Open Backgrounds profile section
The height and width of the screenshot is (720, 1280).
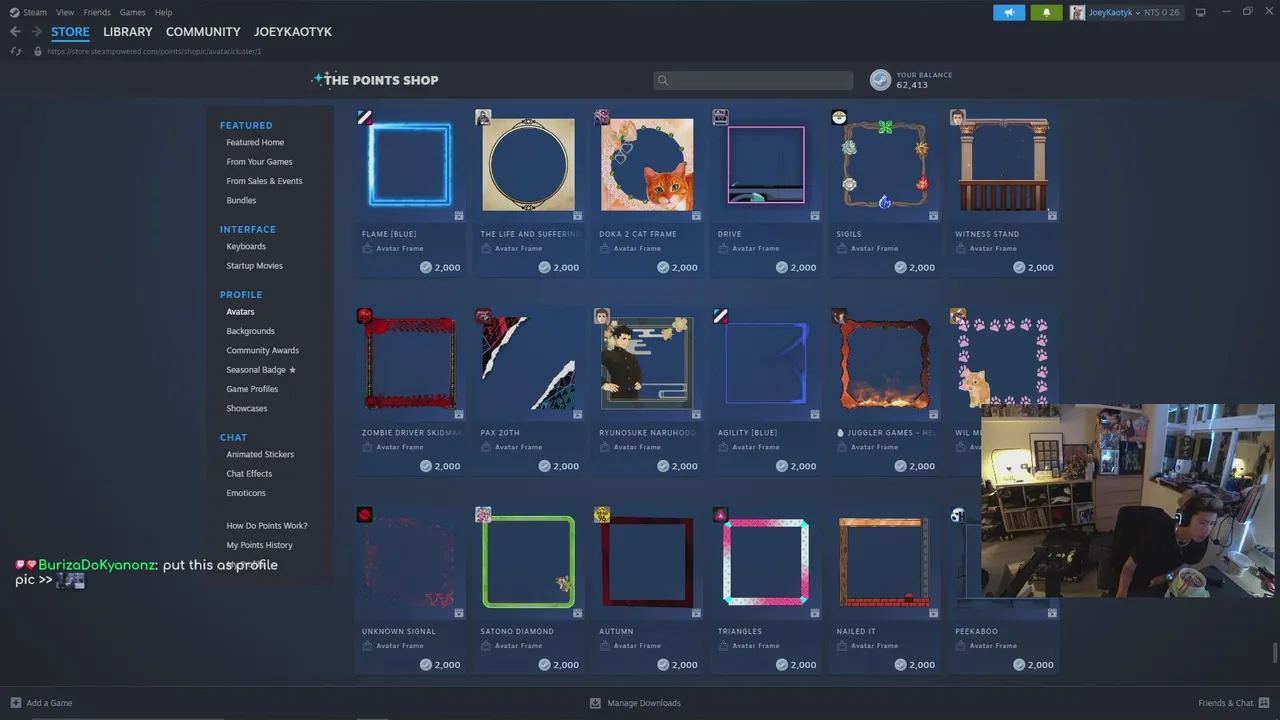[x=250, y=331]
